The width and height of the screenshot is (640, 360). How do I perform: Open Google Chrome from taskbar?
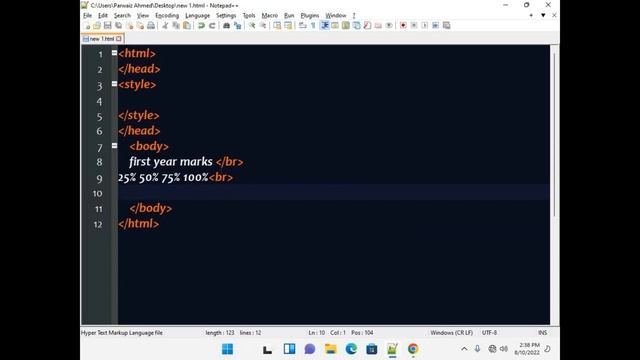[x=413, y=349]
